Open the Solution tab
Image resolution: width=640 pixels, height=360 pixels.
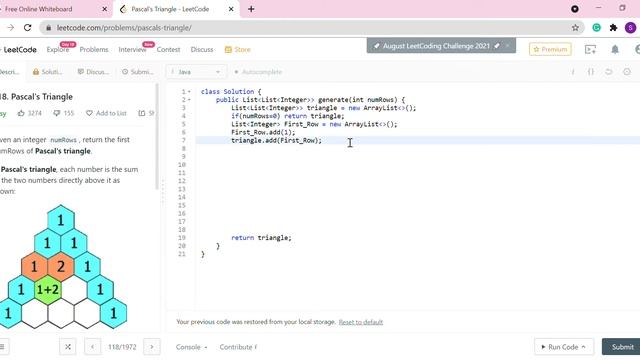pos(48,72)
